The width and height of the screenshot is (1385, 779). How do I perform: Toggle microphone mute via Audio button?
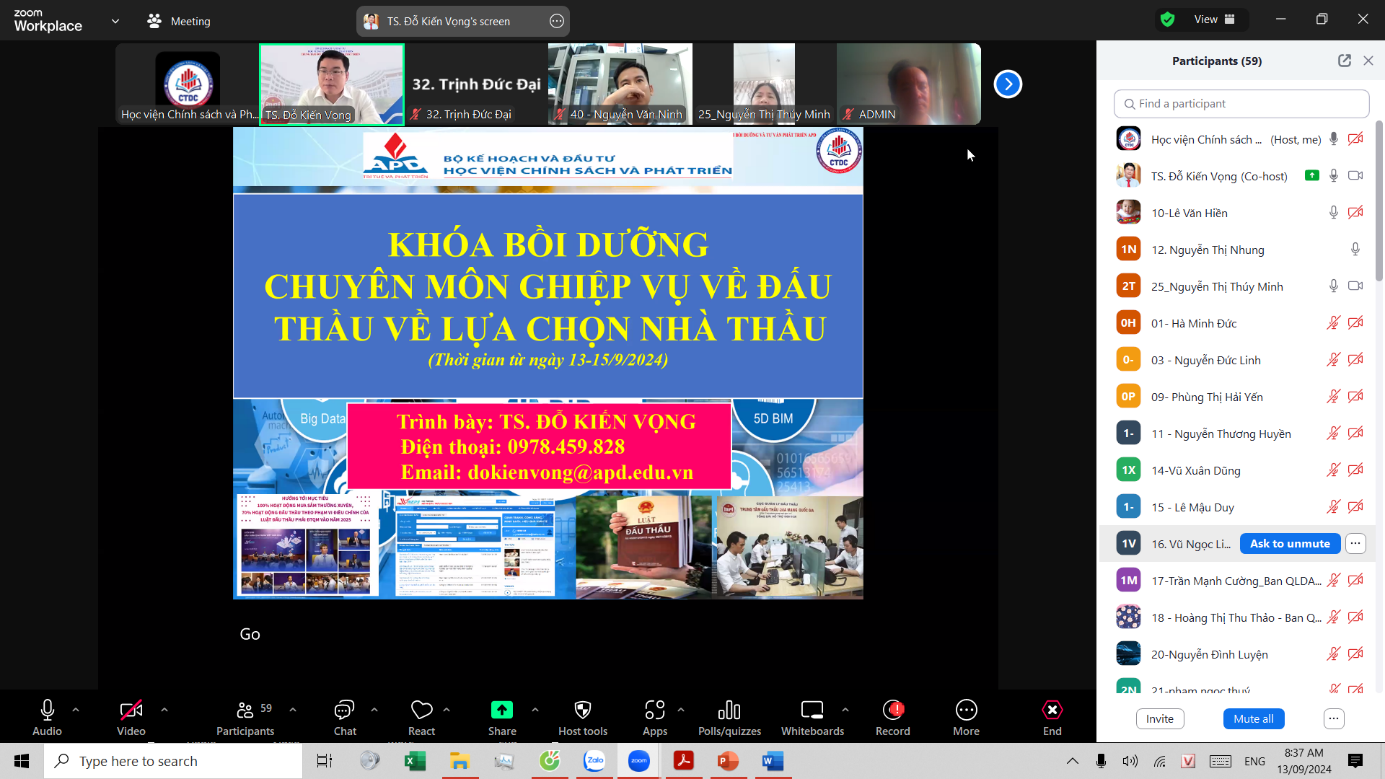(47, 710)
